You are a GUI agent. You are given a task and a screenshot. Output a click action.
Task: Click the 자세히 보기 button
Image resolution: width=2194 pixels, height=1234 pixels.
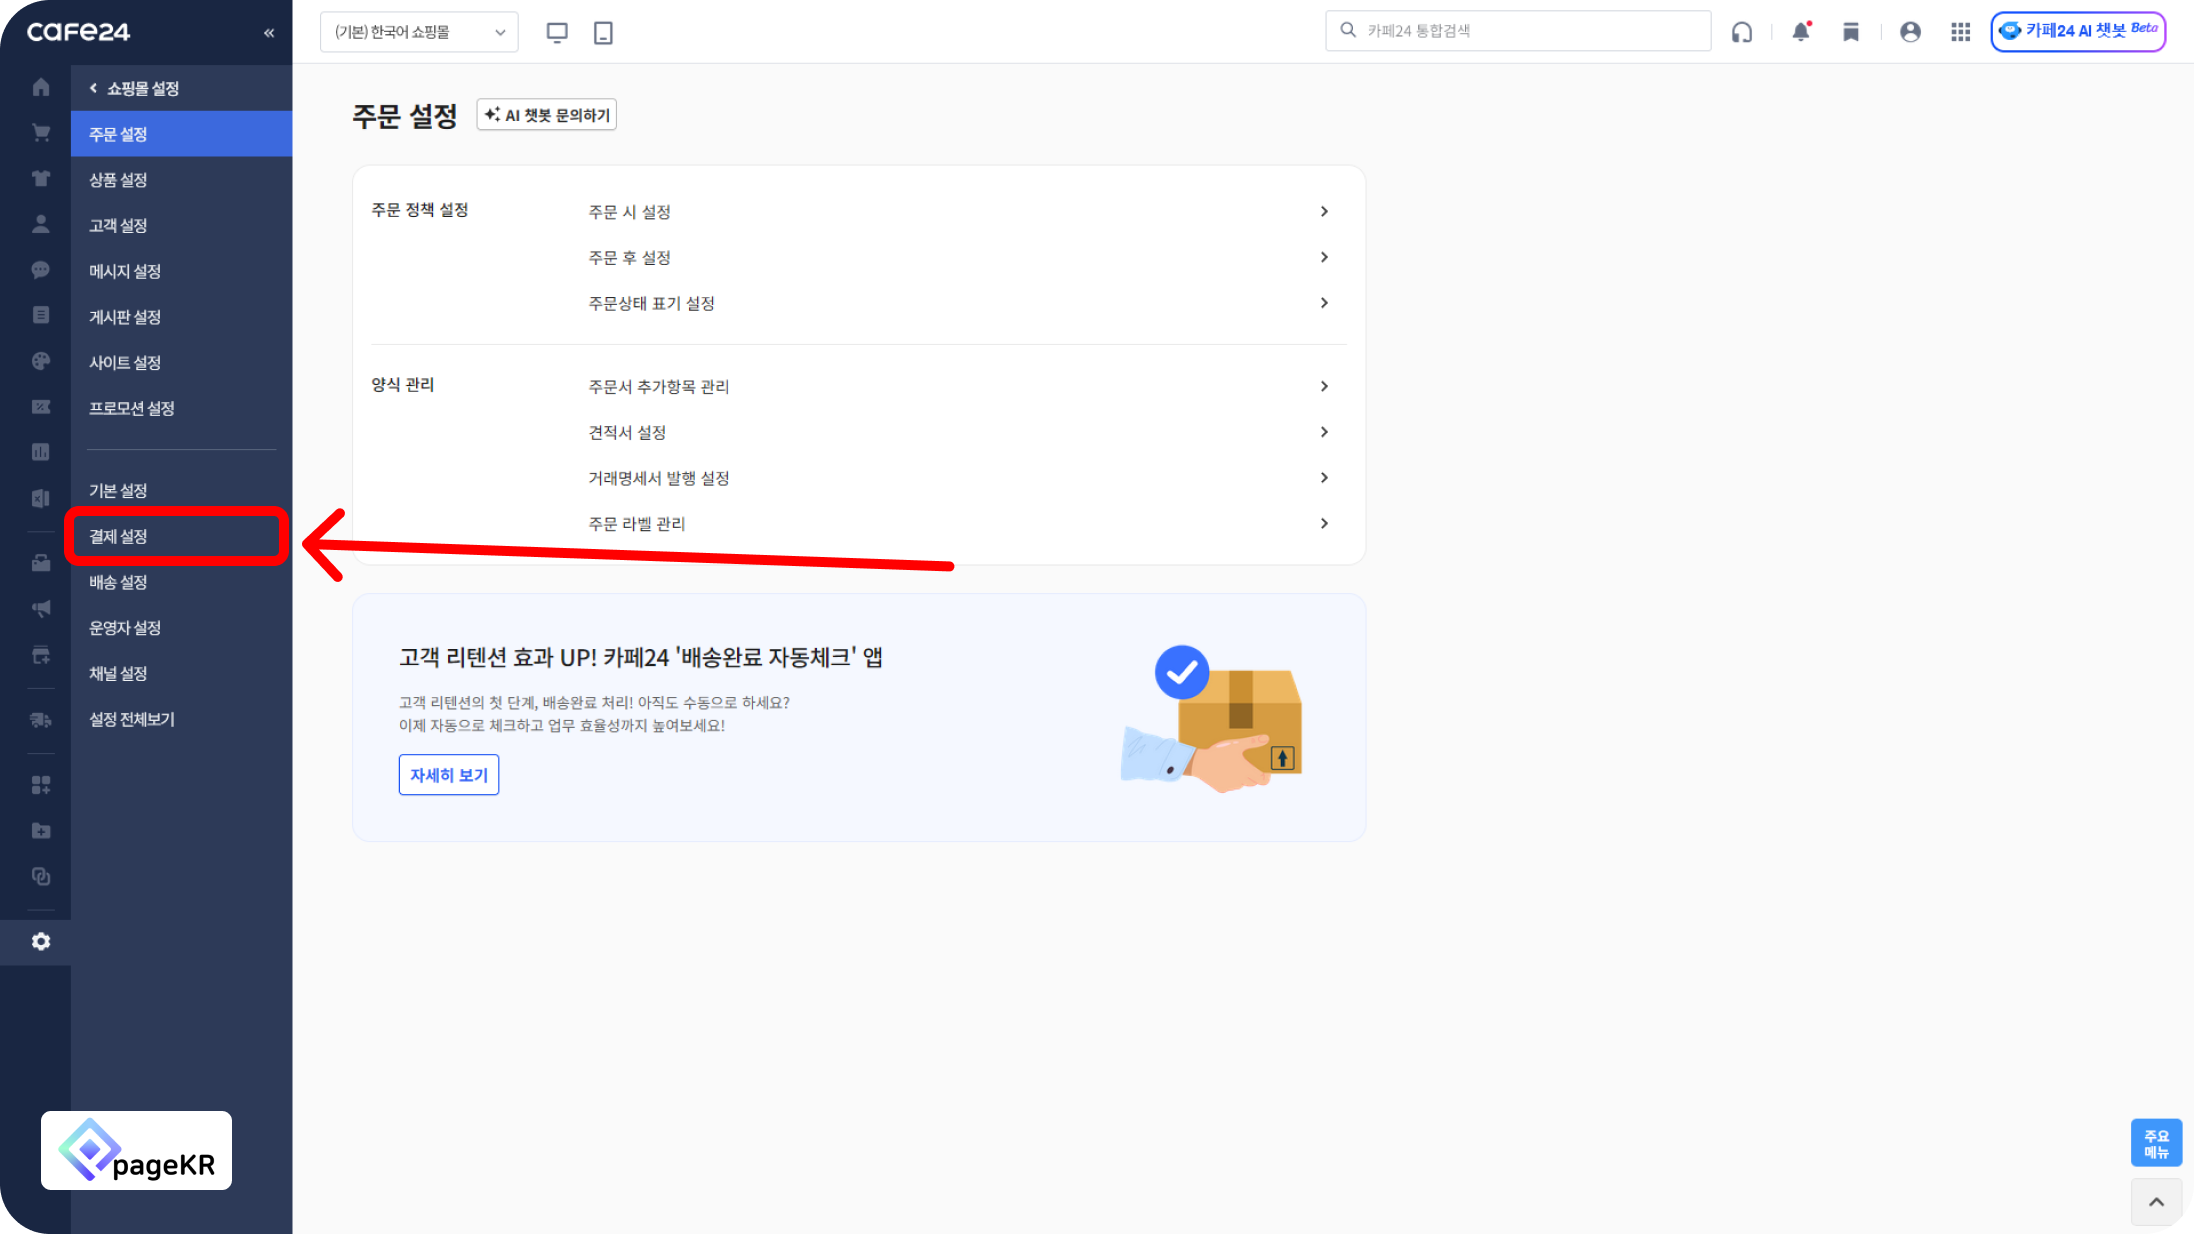pyautogui.click(x=448, y=775)
